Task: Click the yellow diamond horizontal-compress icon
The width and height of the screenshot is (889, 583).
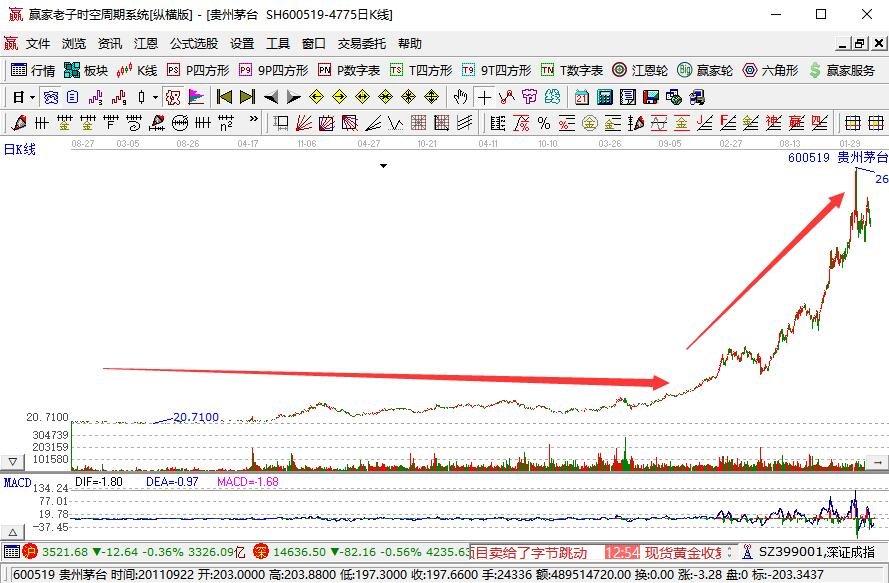Action: click(x=386, y=97)
